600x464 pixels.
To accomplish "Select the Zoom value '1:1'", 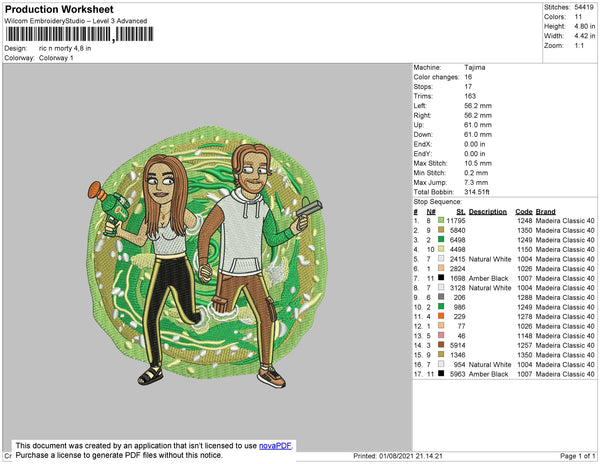I will click(579, 46).
